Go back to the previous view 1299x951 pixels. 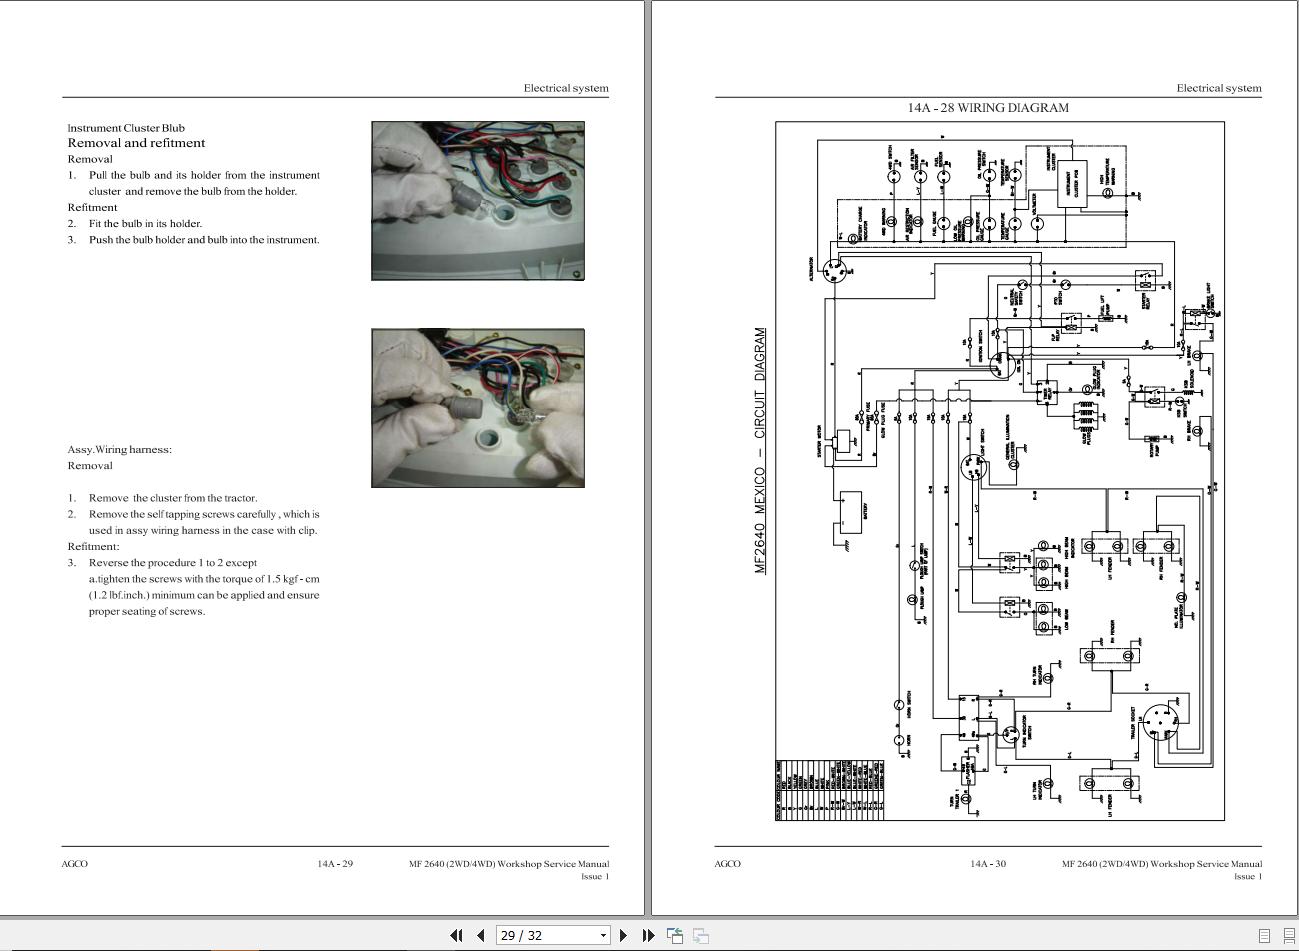[x=675, y=935]
